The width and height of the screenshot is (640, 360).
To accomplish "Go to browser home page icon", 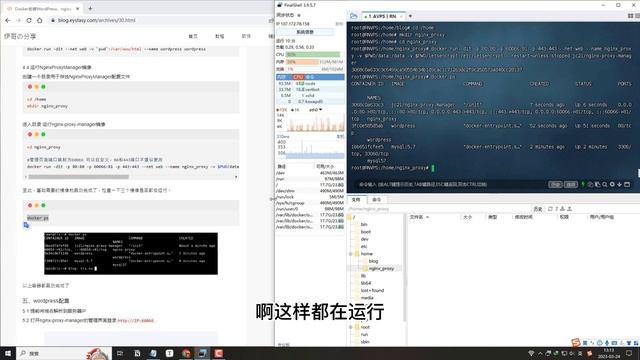I will 40,20.
